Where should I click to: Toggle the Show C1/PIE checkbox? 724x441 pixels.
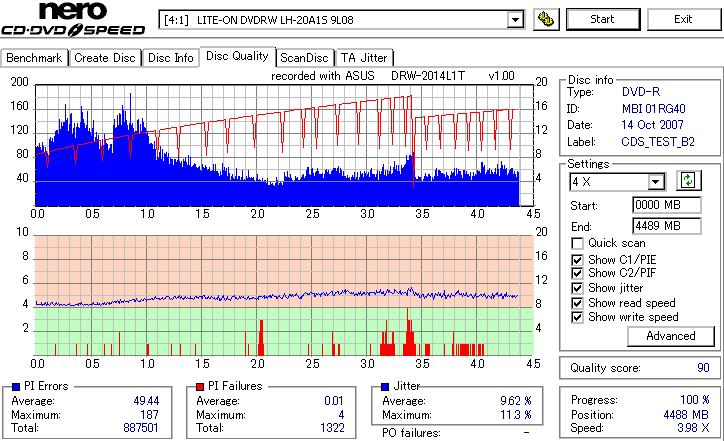click(577, 260)
